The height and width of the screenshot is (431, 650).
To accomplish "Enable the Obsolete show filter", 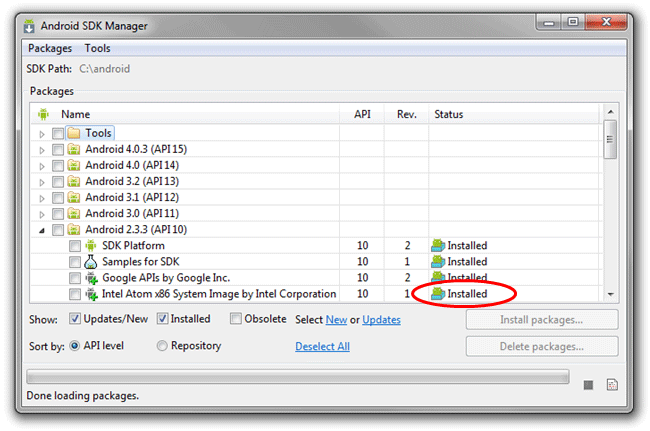I will [236, 319].
